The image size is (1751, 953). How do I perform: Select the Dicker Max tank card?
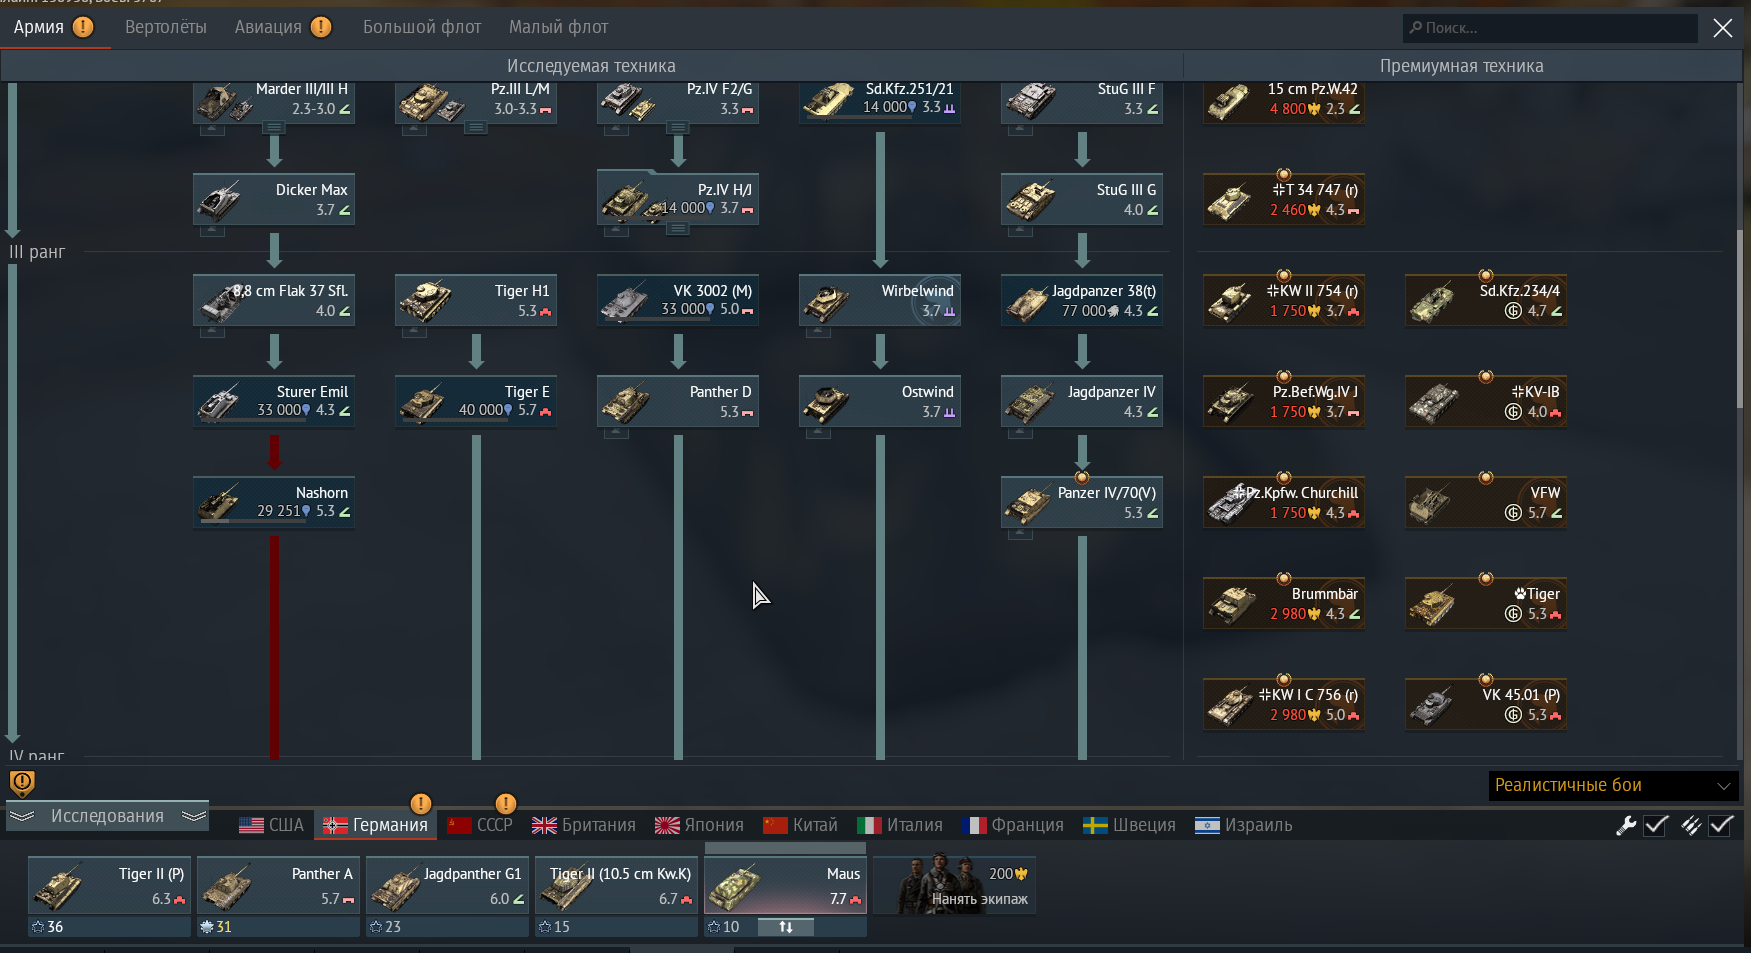coord(274,199)
